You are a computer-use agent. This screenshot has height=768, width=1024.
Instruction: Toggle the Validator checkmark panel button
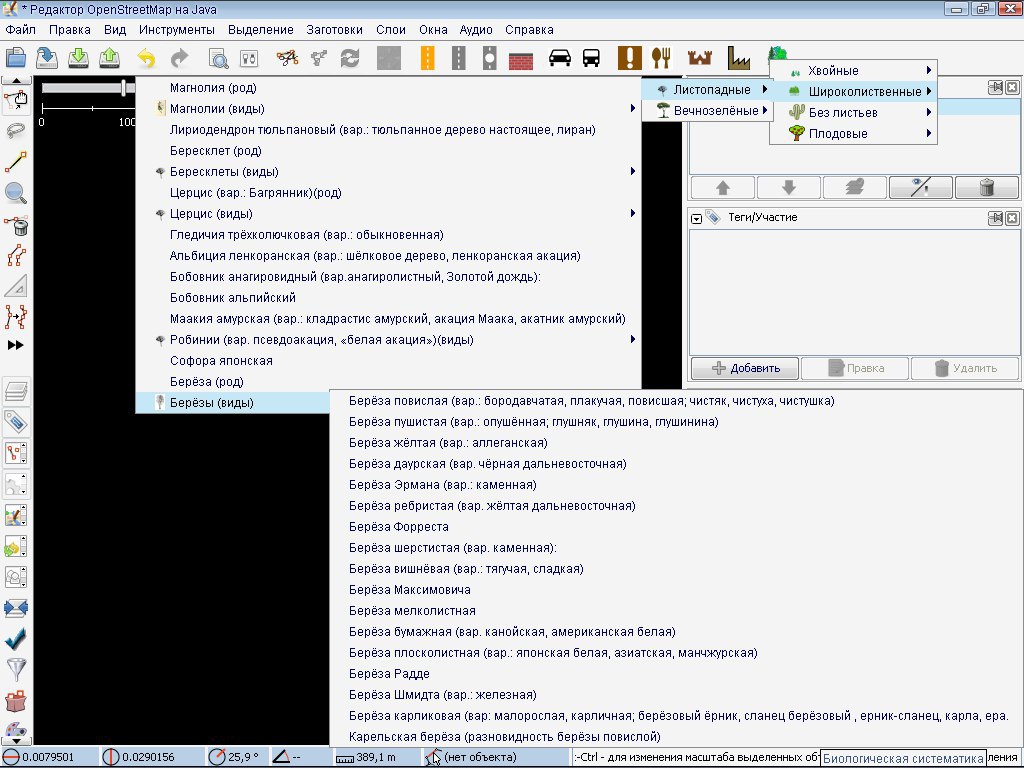coord(16,638)
